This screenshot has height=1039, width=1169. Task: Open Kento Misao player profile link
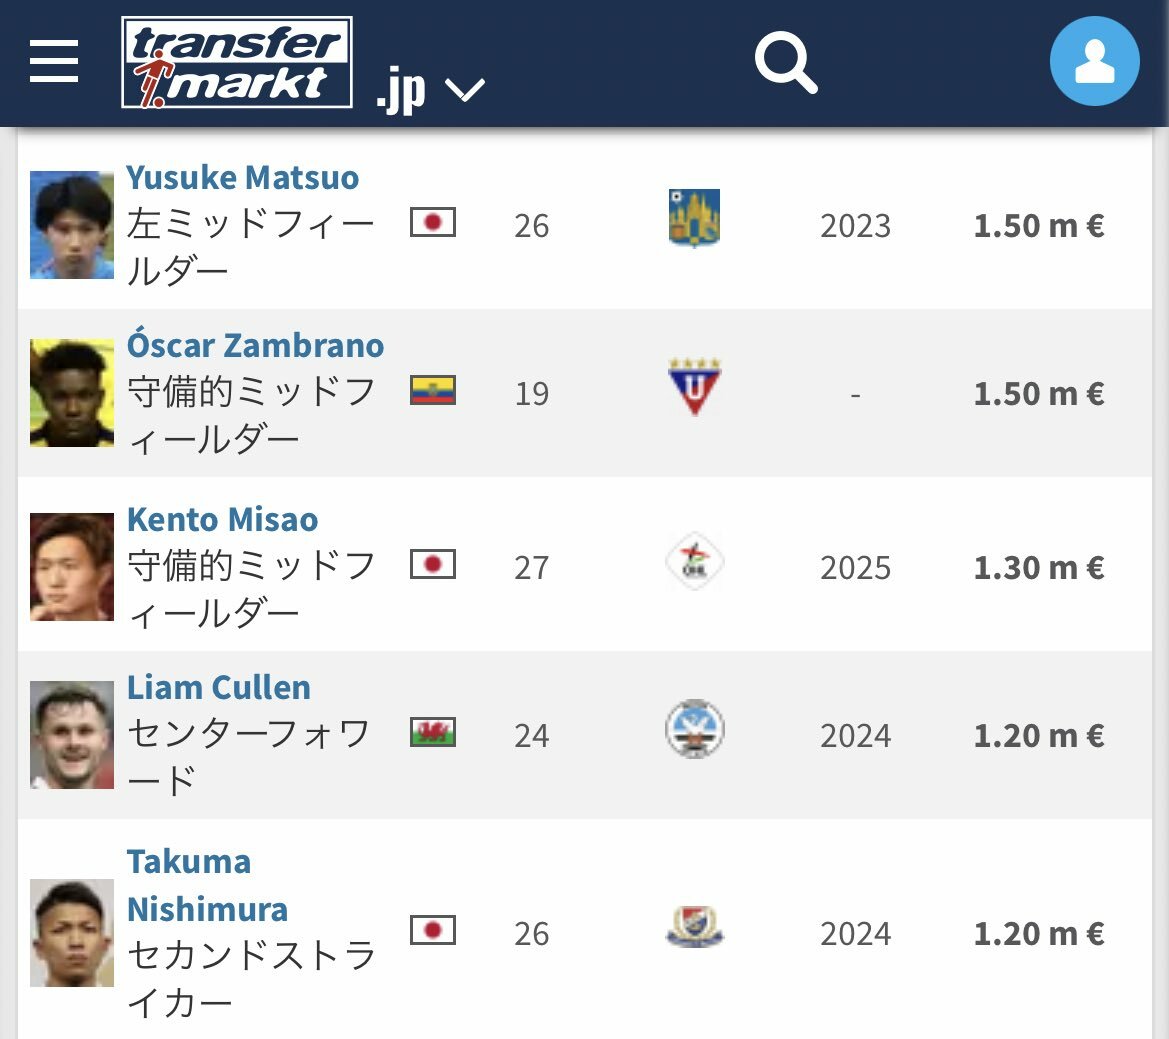click(222, 520)
